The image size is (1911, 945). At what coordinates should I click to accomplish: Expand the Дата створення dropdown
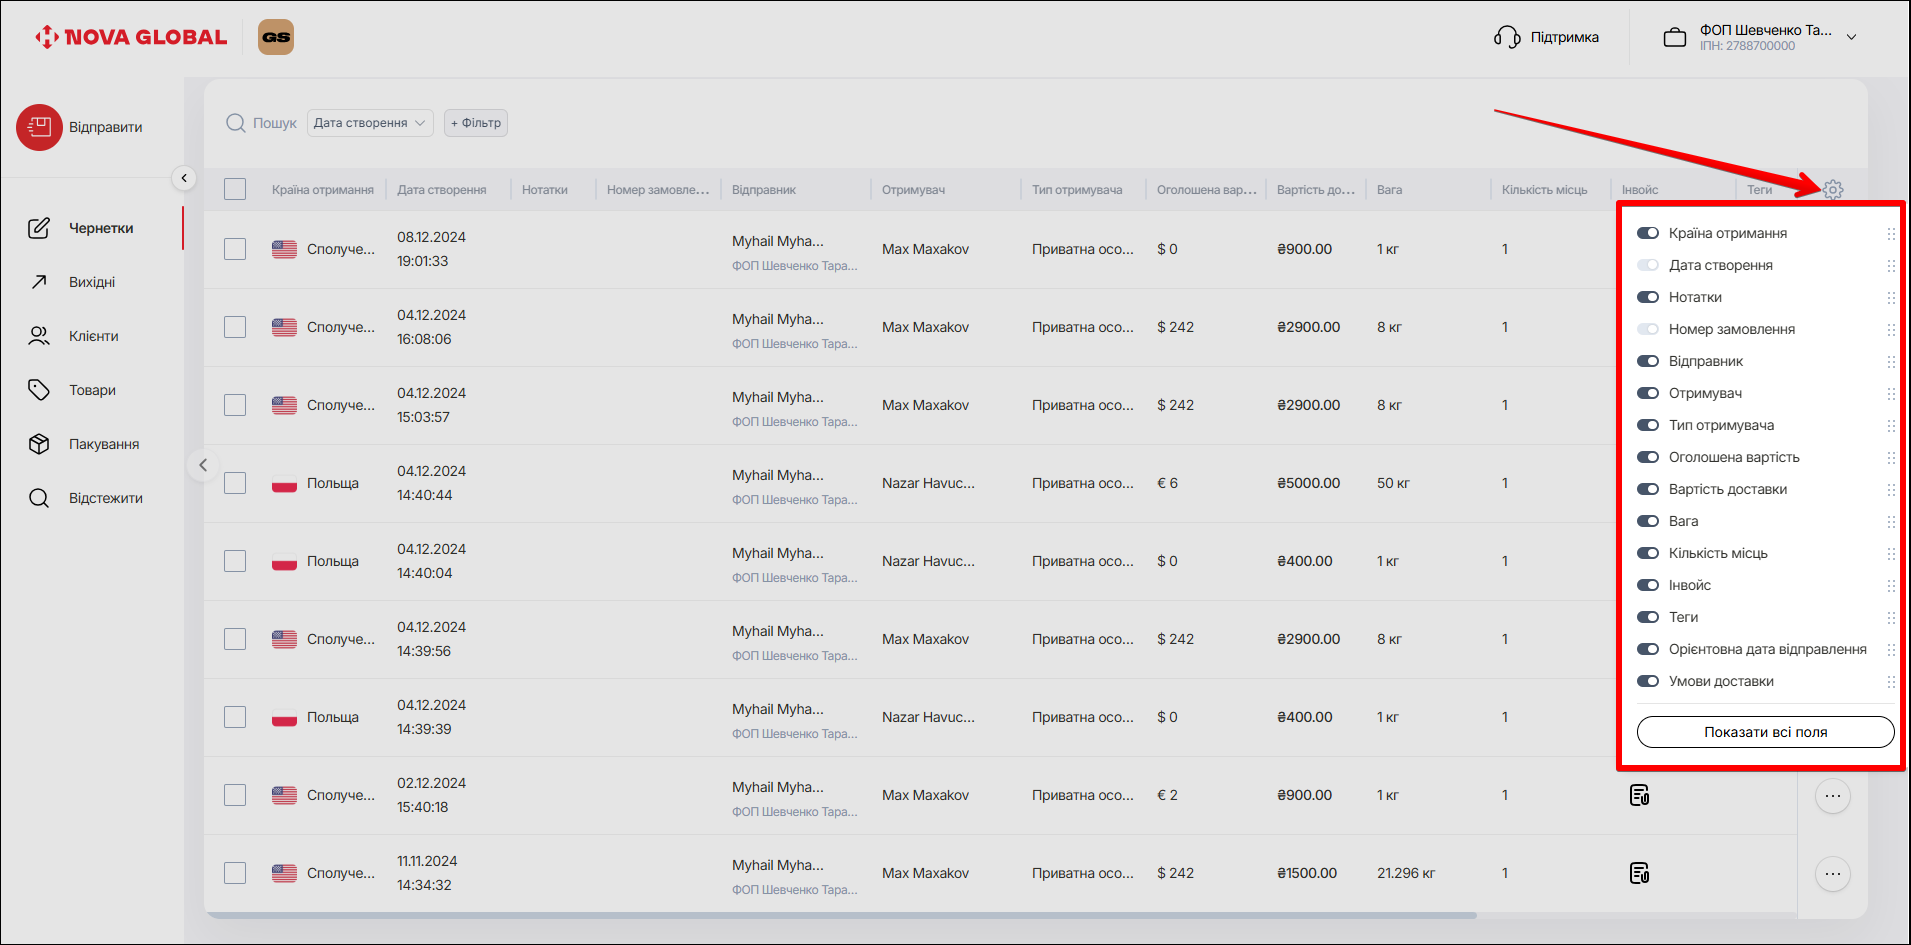click(x=370, y=123)
